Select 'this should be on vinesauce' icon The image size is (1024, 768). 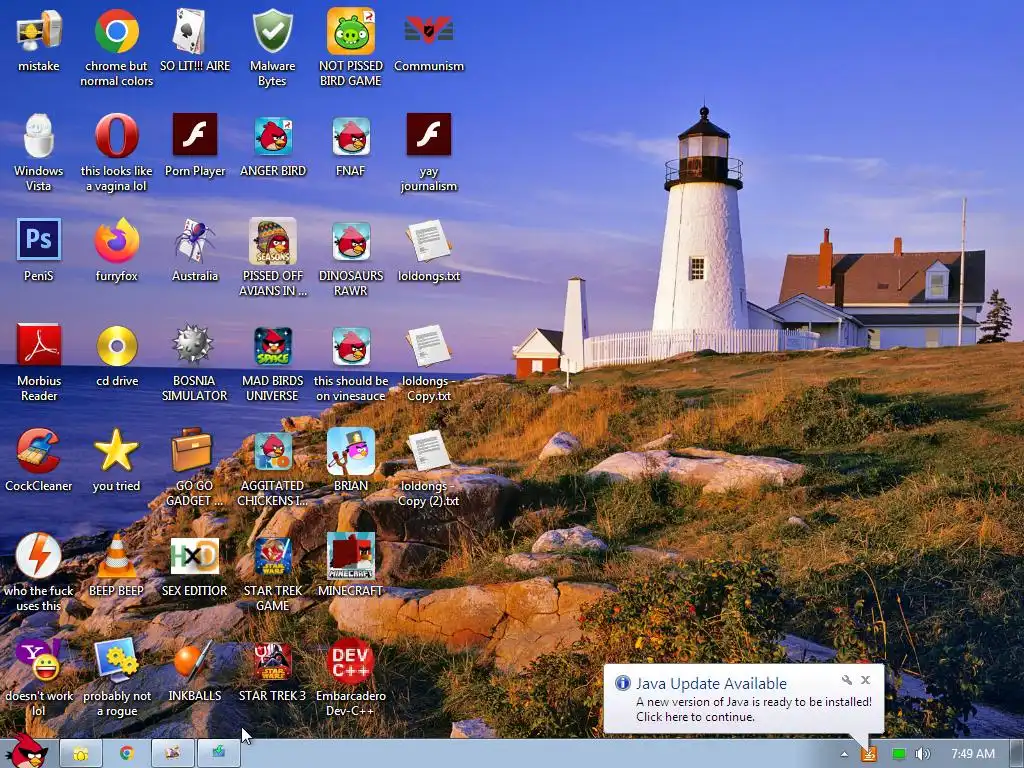click(x=351, y=346)
